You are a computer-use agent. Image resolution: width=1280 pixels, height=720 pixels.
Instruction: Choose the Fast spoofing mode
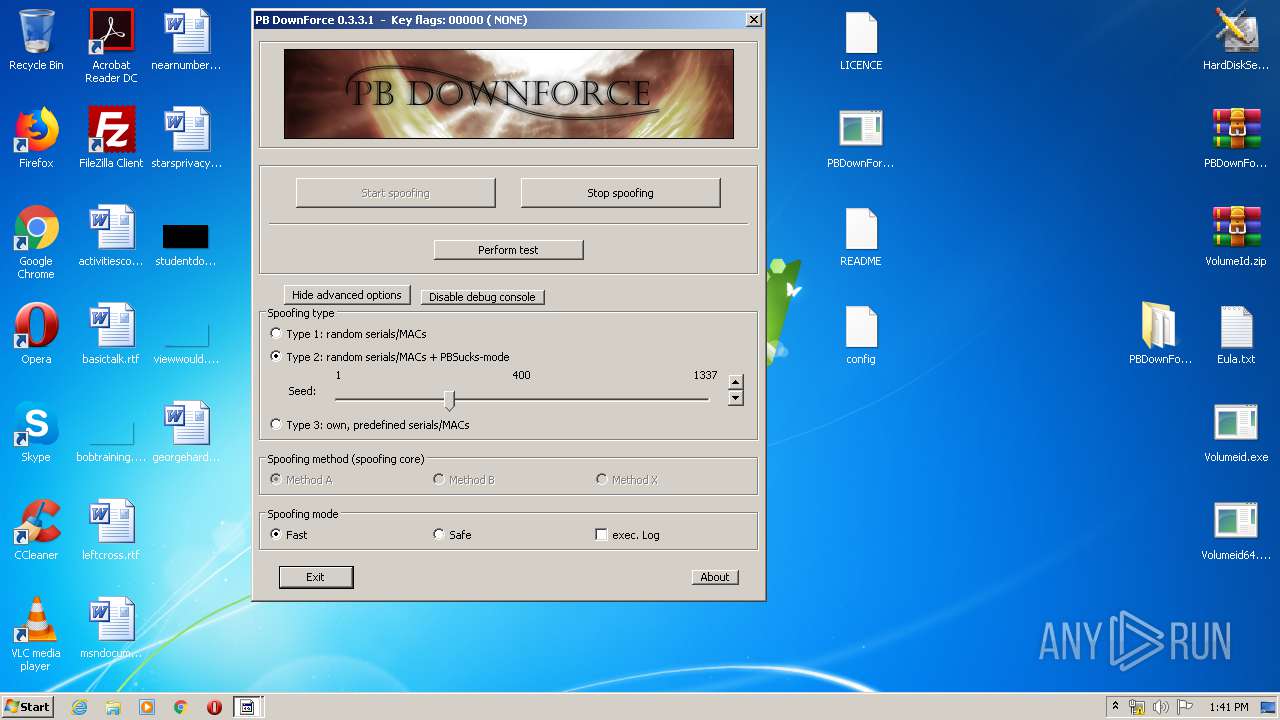289,535
